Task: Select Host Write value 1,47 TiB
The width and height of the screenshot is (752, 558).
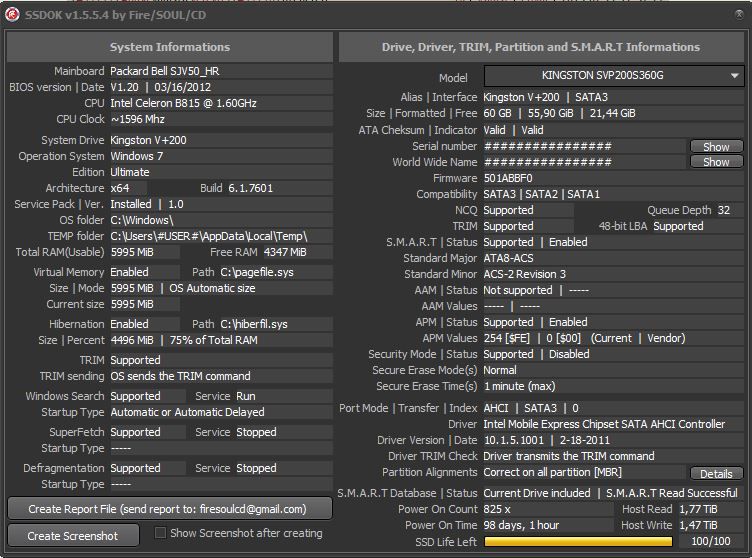Action: point(698,525)
